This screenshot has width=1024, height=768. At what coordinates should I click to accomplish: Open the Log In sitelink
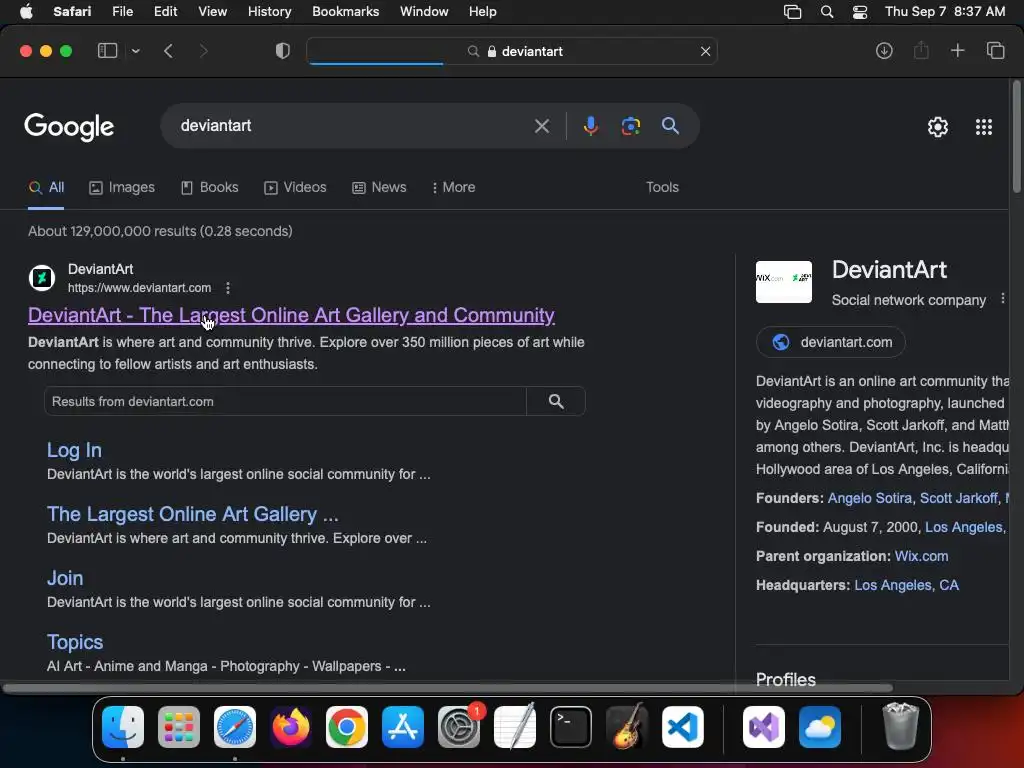point(74,450)
